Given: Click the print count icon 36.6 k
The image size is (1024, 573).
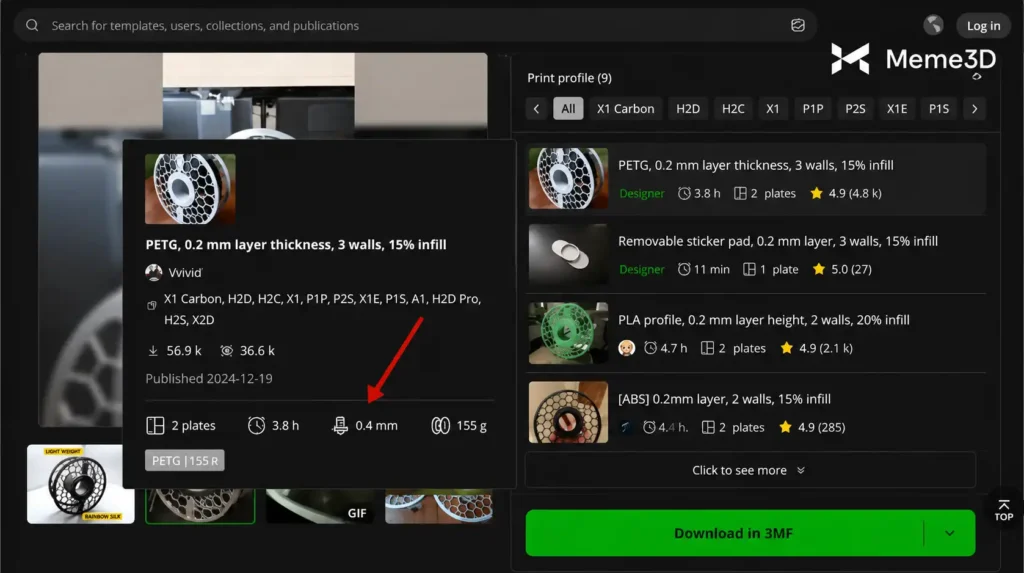Looking at the screenshot, I should point(227,351).
